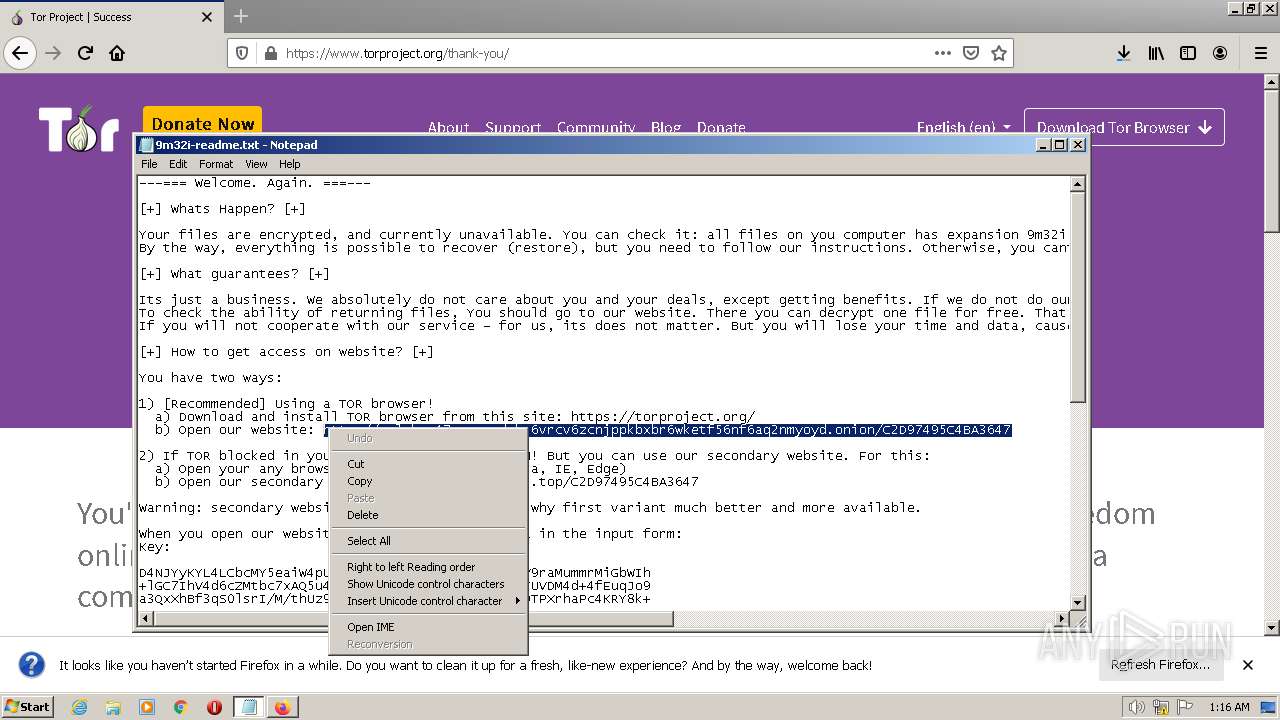Open Notepad Format menu
This screenshot has width=1280, height=720.
pyautogui.click(x=216, y=164)
